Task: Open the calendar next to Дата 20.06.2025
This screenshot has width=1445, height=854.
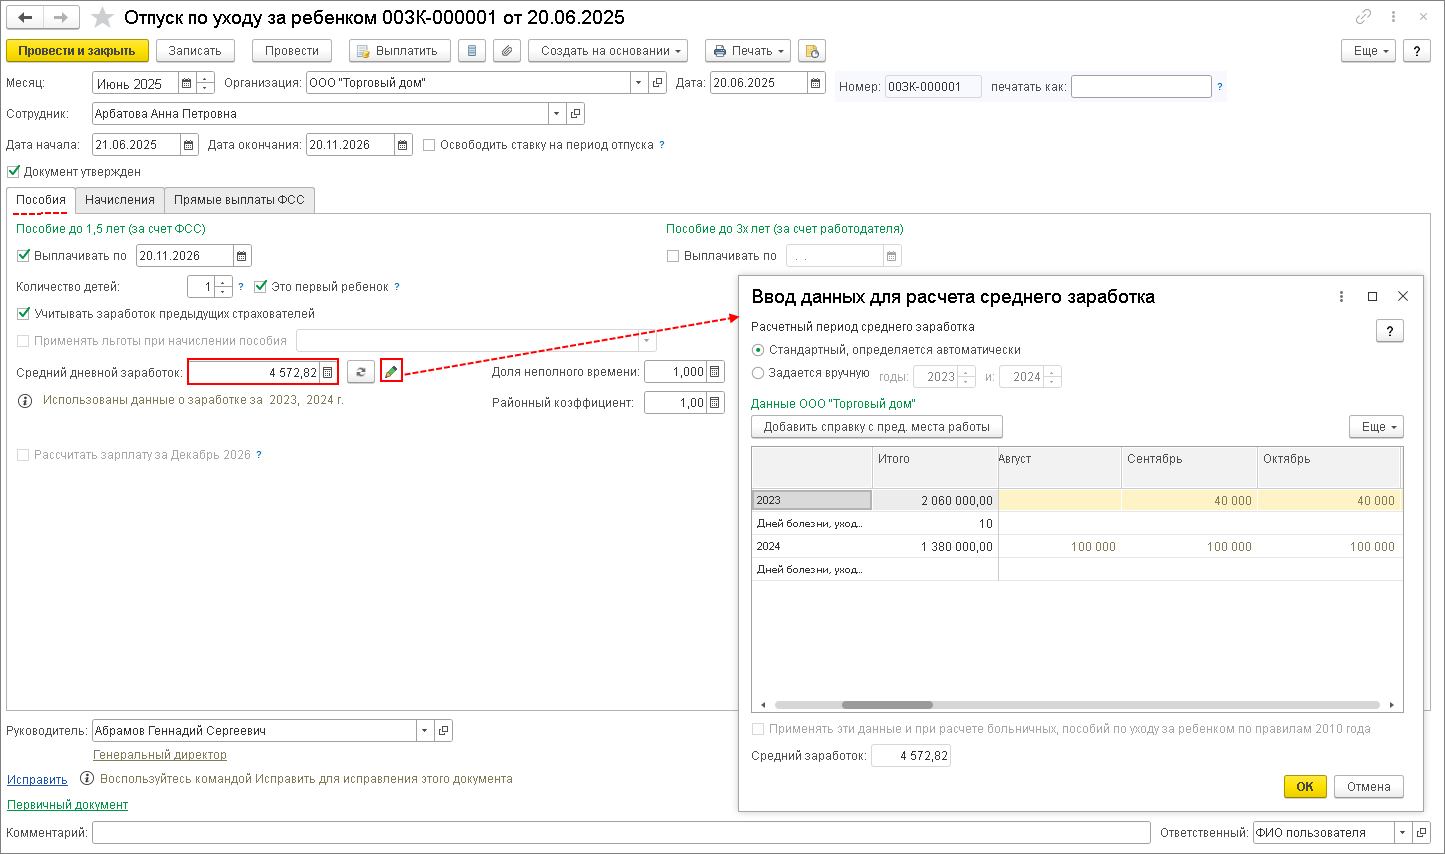Action: 816,83
